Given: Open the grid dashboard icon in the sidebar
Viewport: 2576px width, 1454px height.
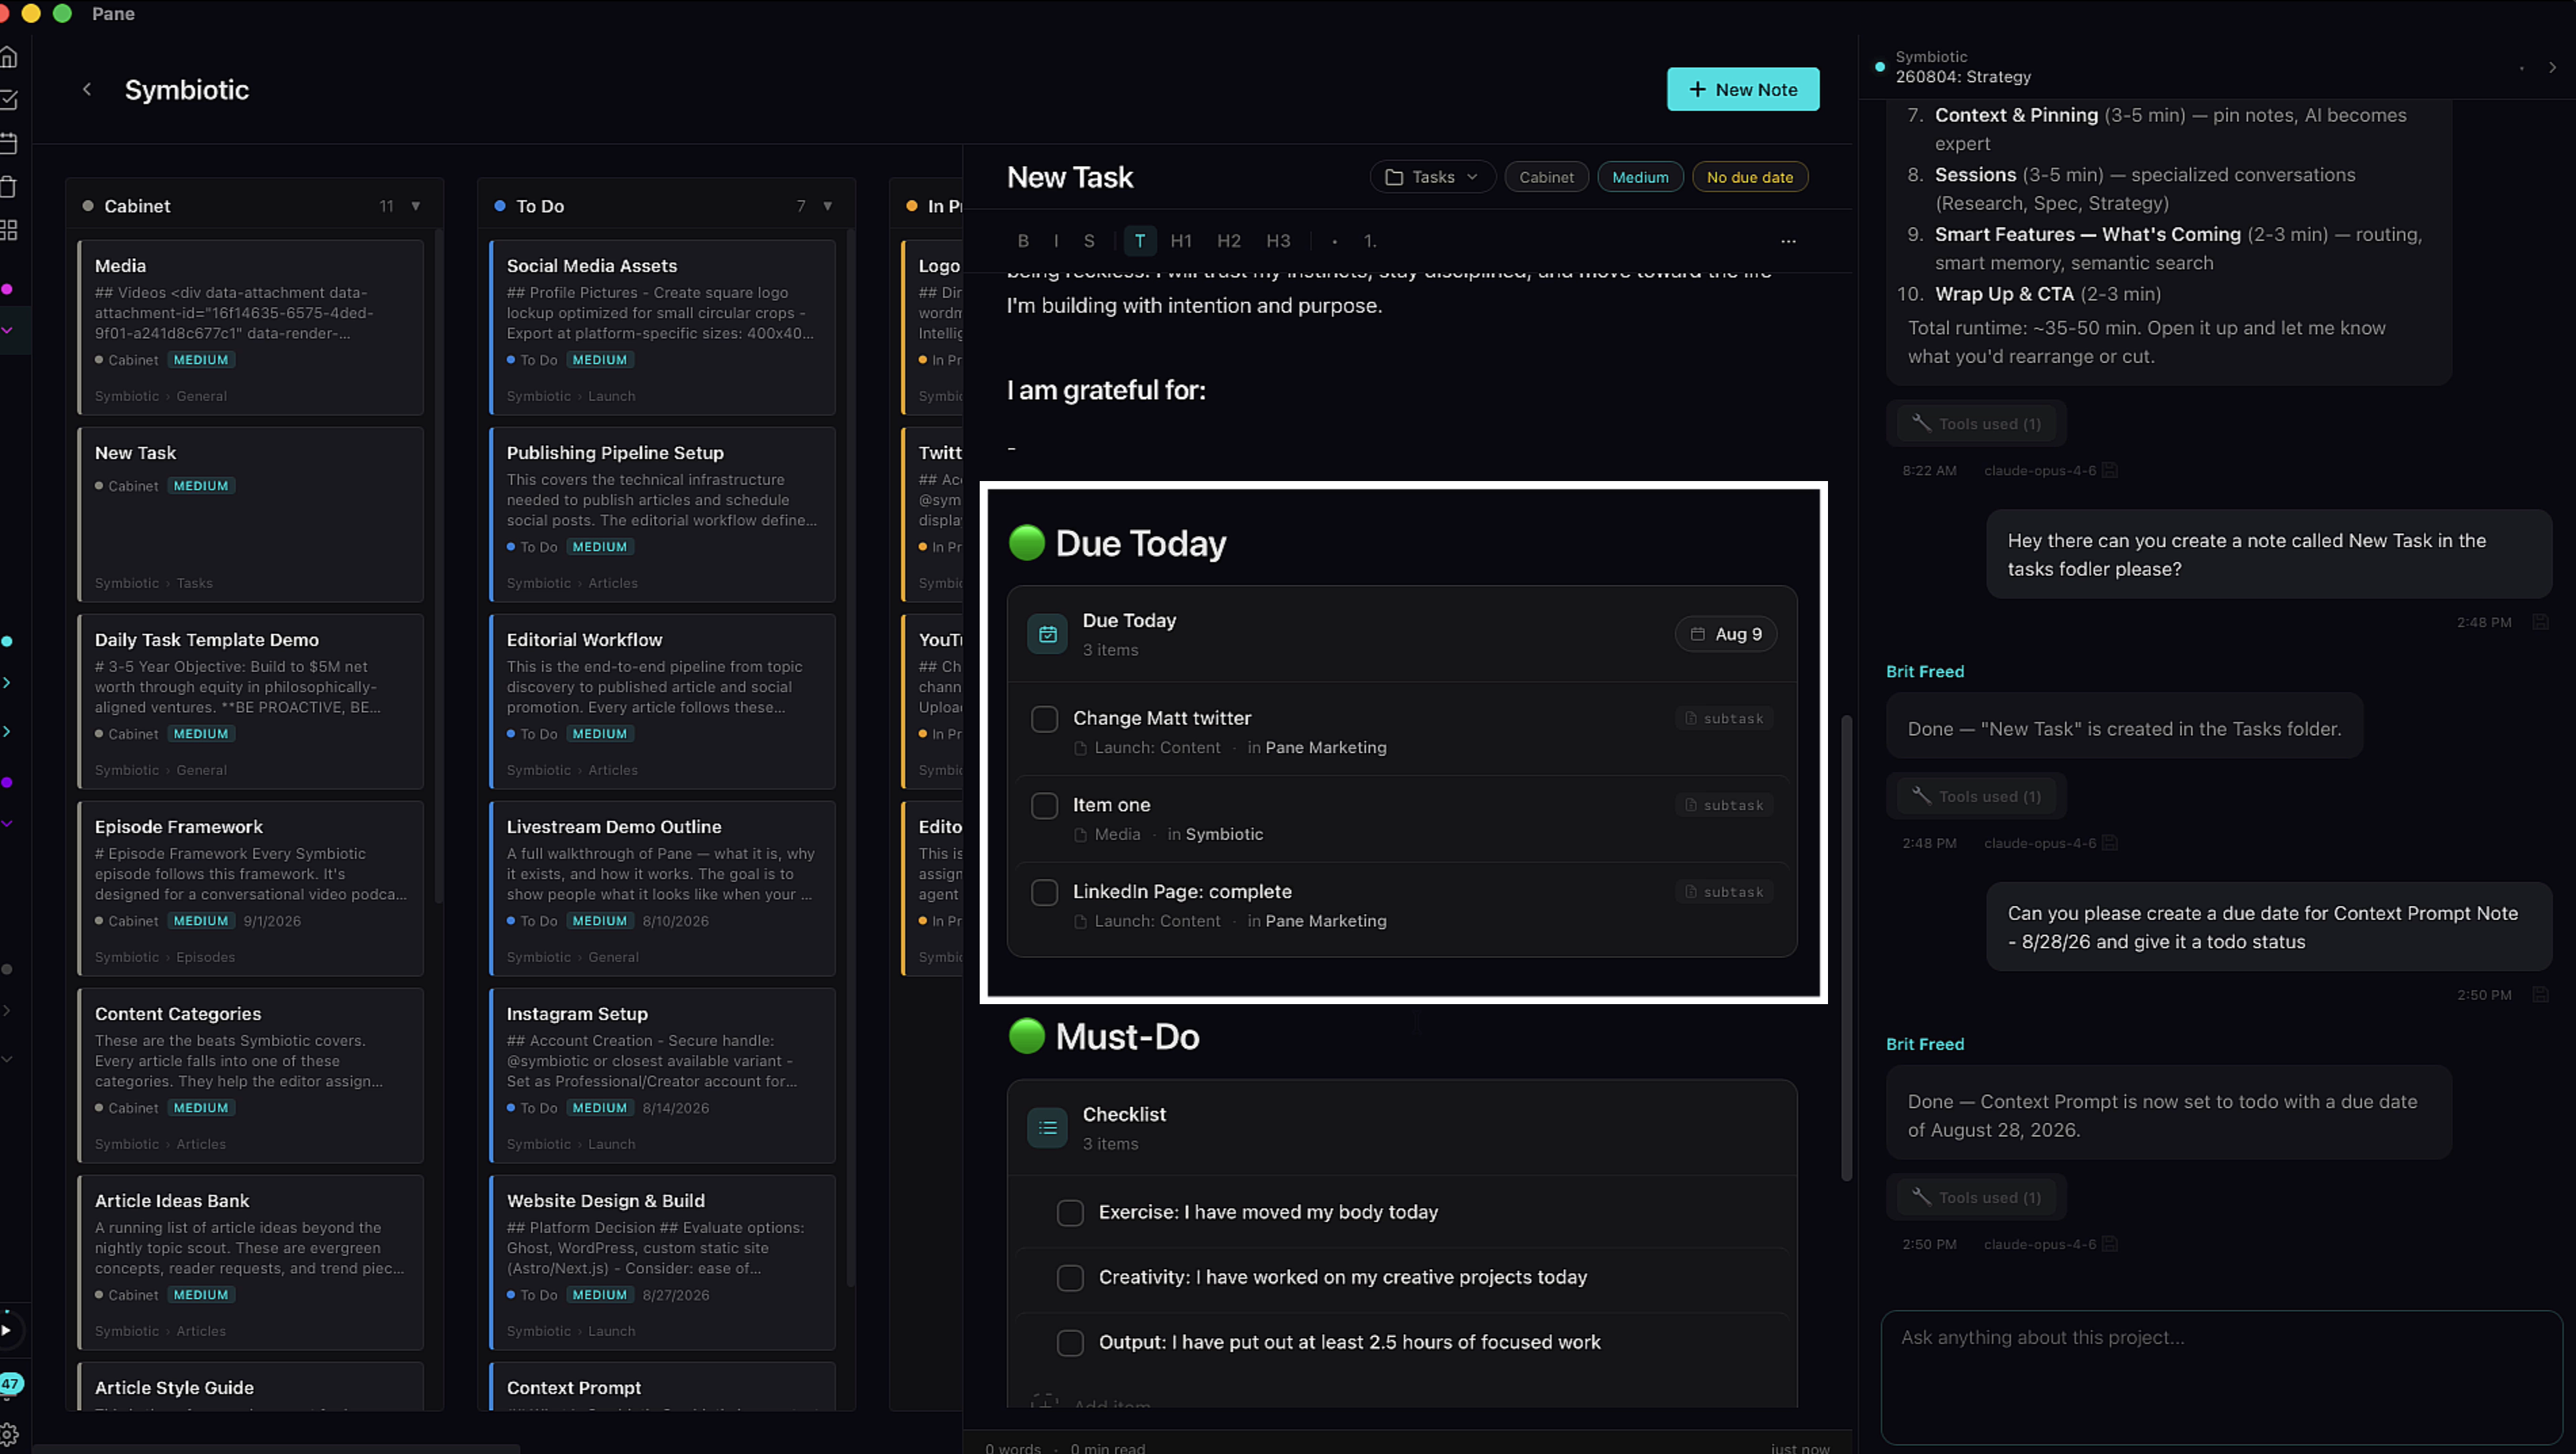Looking at the screenshot, I should tap(9, 230).
